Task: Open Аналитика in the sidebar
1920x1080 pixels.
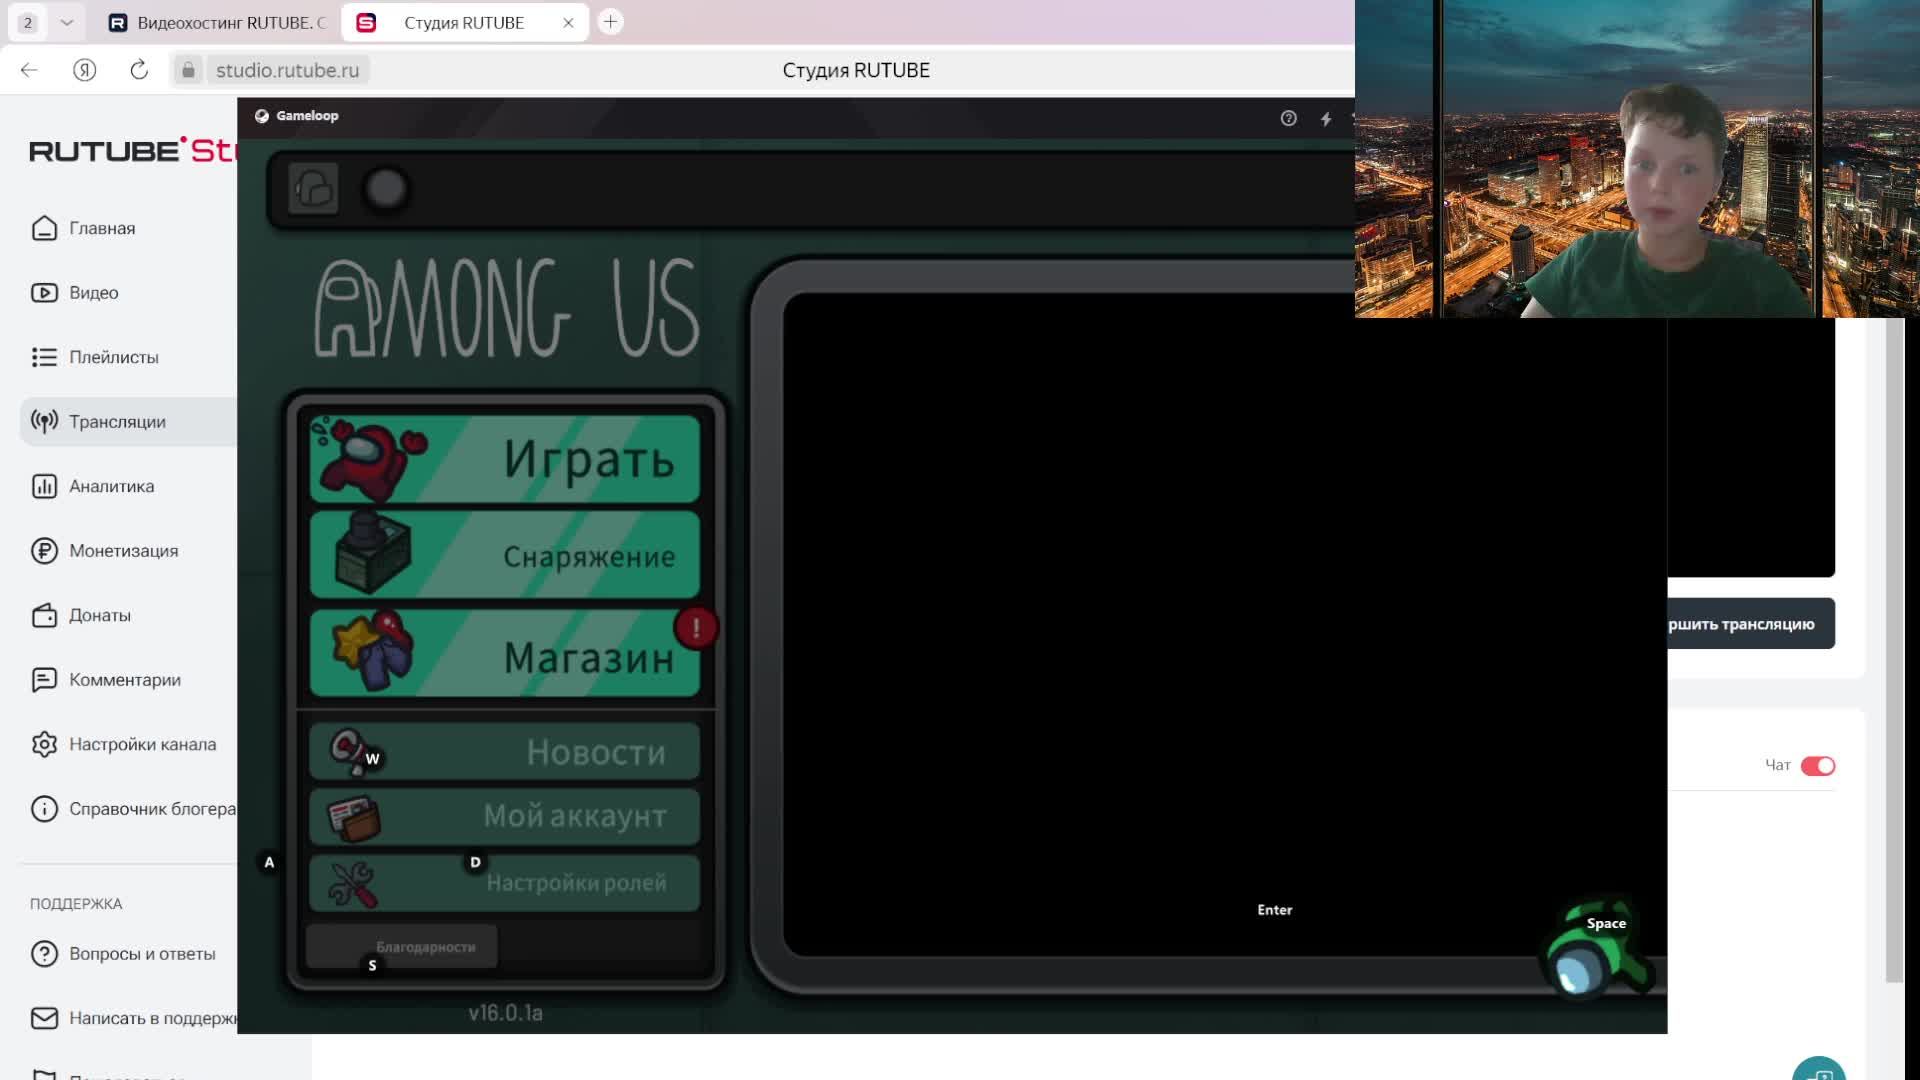Action: click(111, 486)
